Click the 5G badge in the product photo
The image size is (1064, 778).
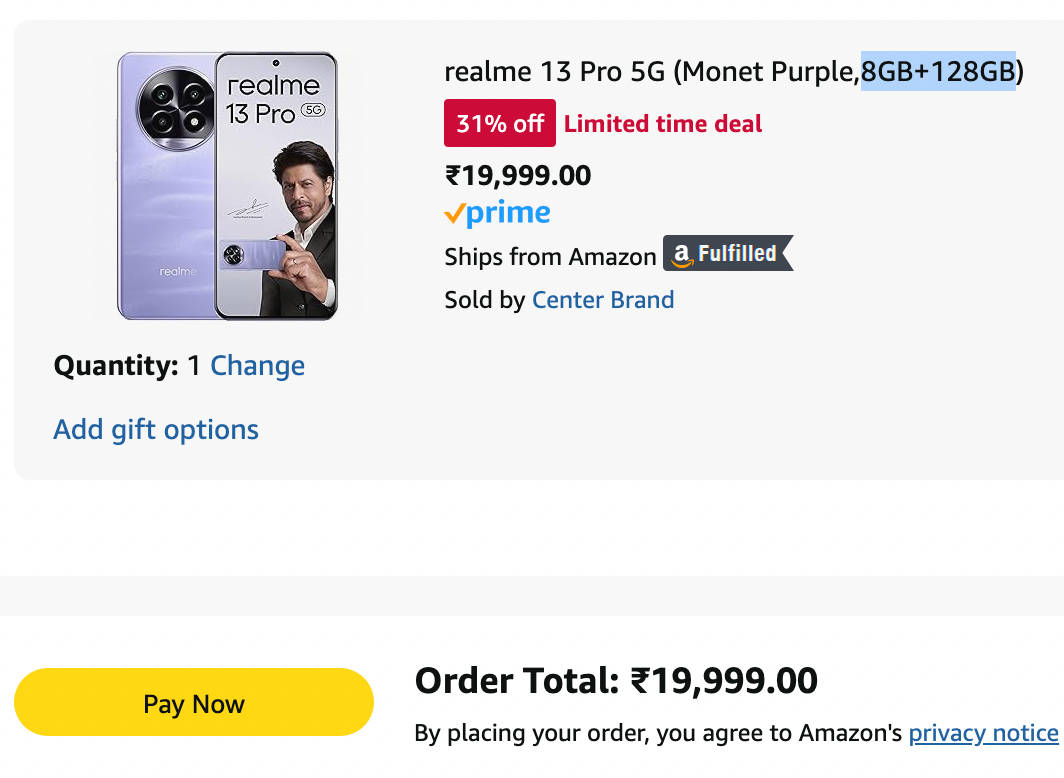point(315,107)
